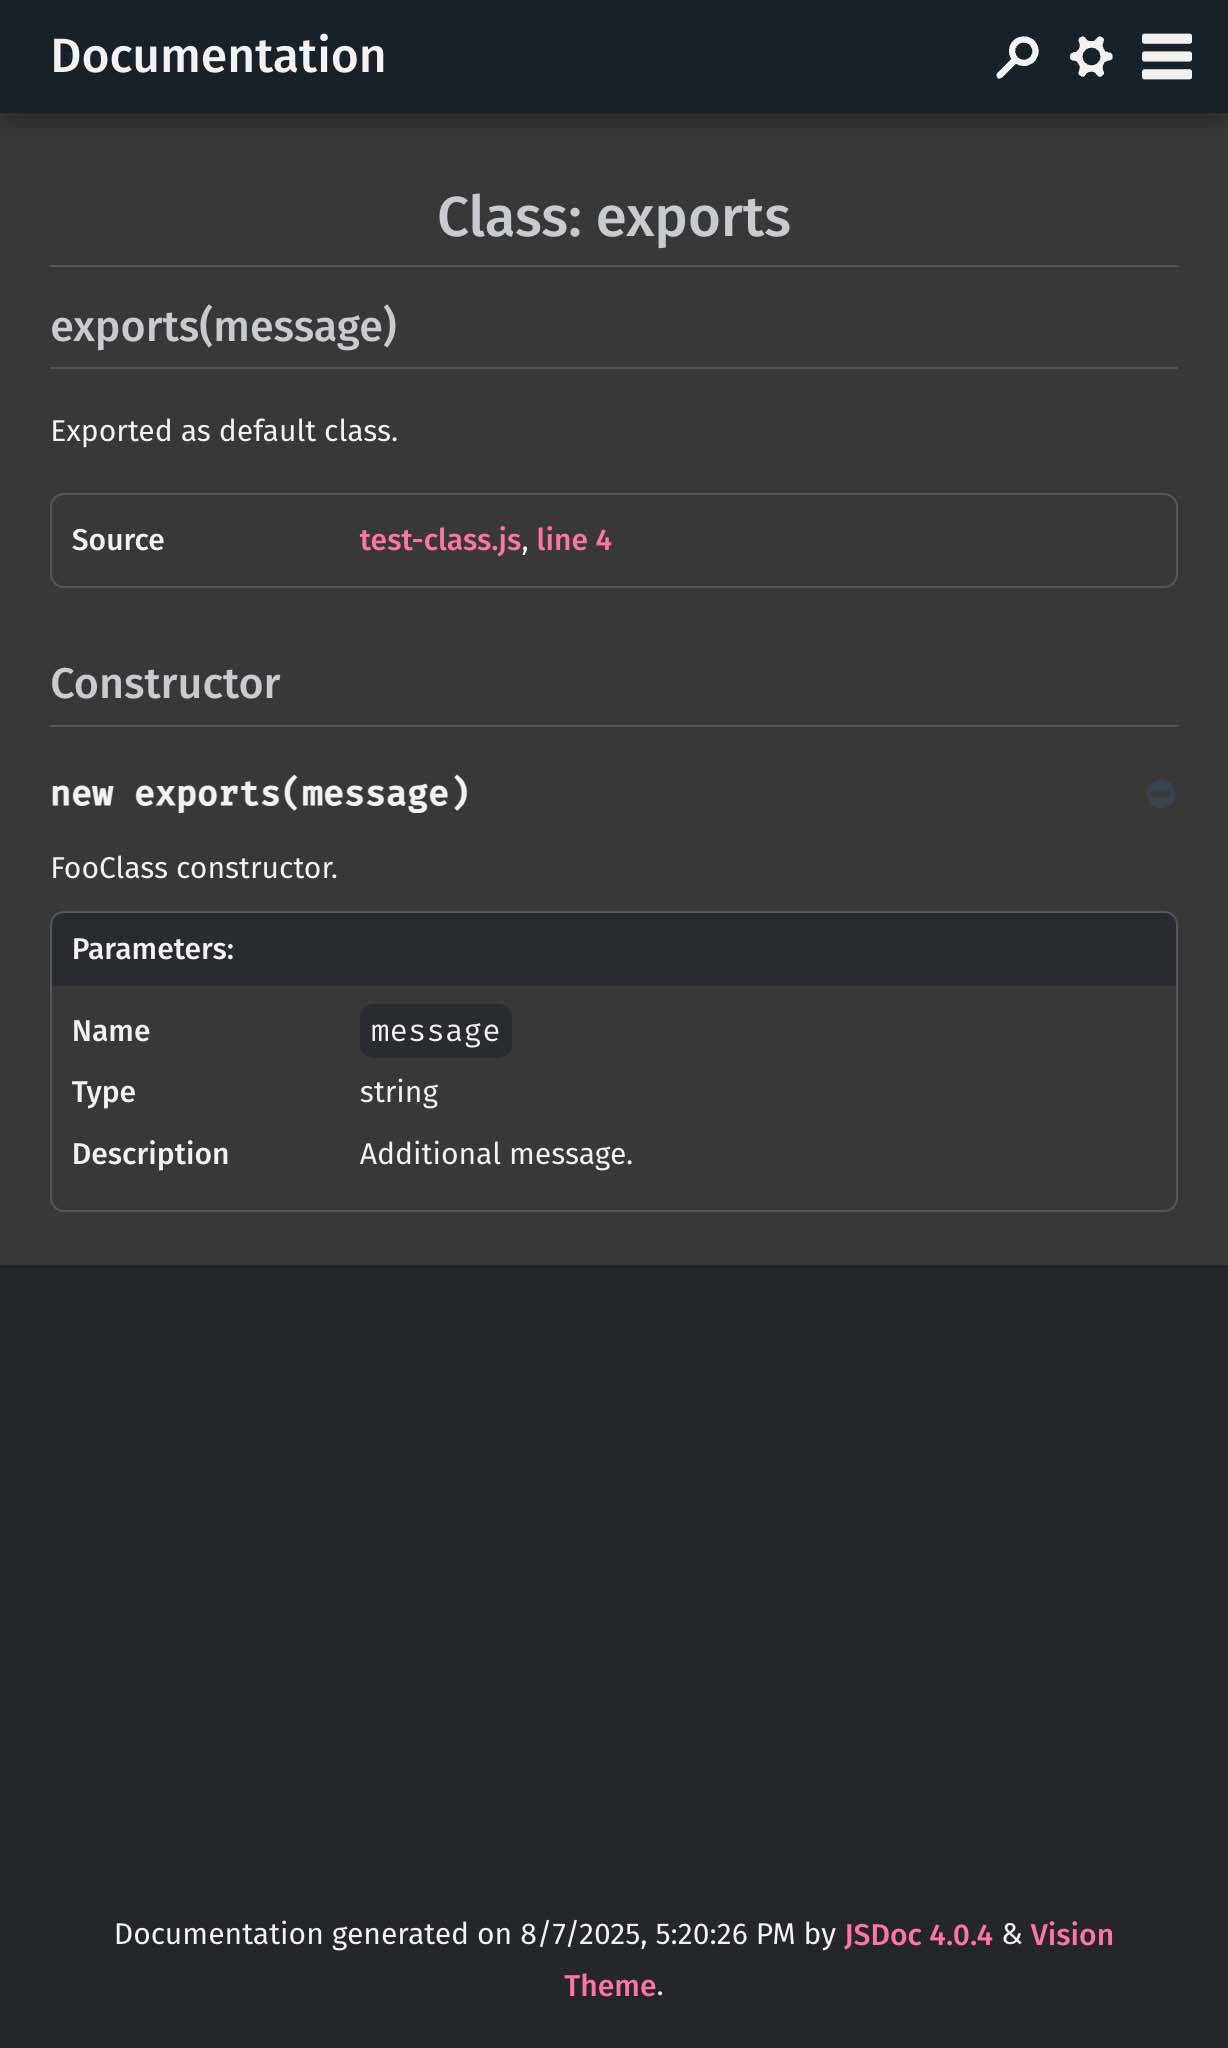Select the exports(message) signature heading
Viewport: 1228px width, 2048px height.
point(224,326)
